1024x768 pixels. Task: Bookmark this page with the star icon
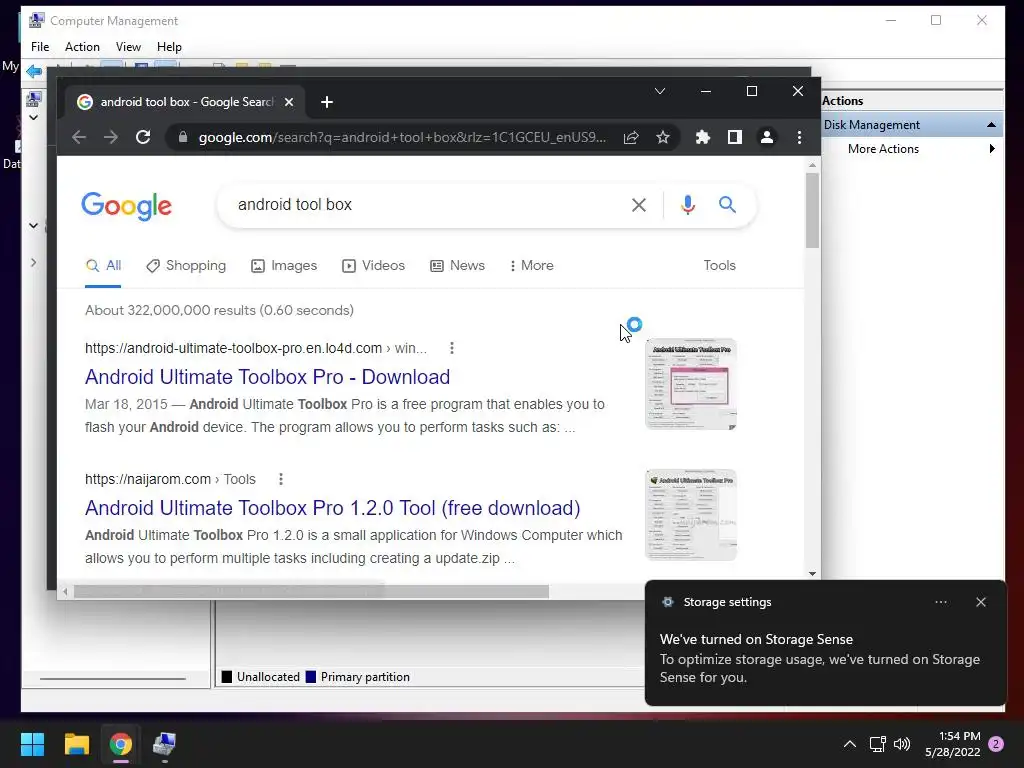[663, 137]
